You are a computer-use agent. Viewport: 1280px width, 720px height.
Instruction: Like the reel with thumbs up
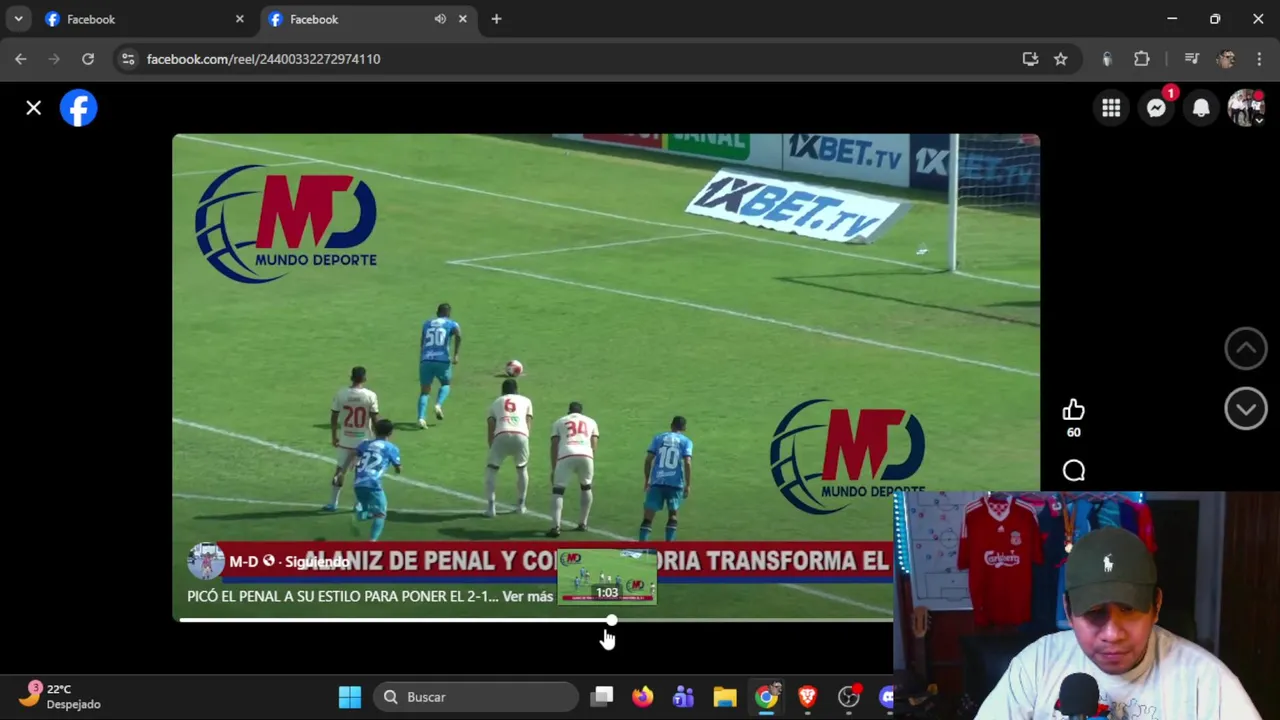[1073, 410]
